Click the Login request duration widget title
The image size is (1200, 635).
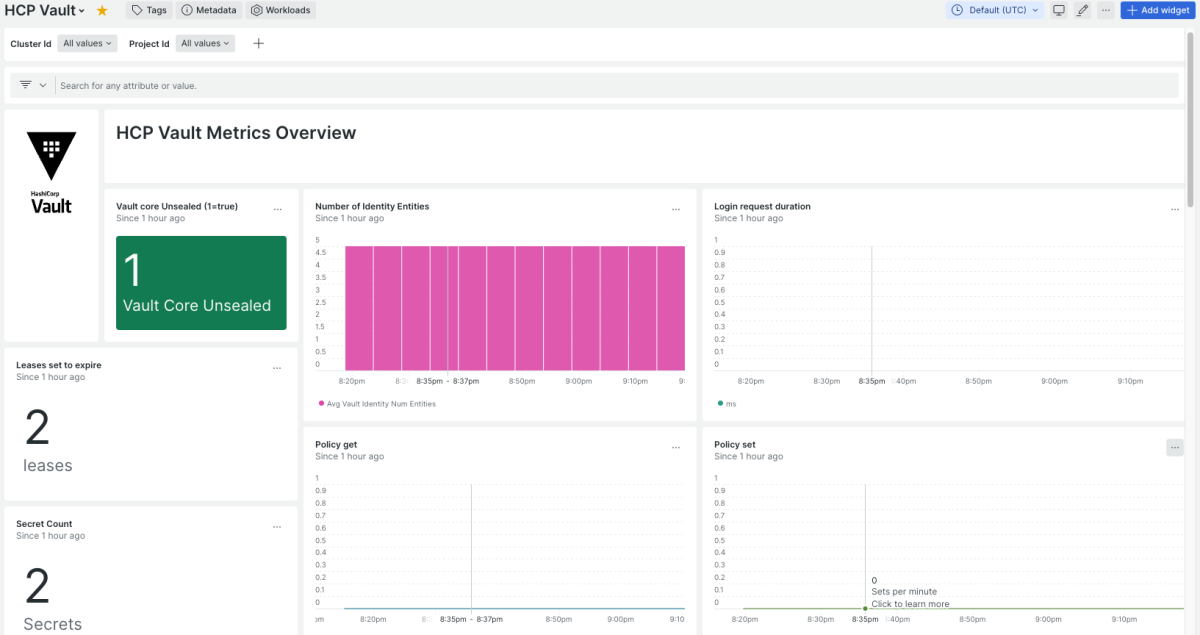pyautogui.click(x=762, y=206)
